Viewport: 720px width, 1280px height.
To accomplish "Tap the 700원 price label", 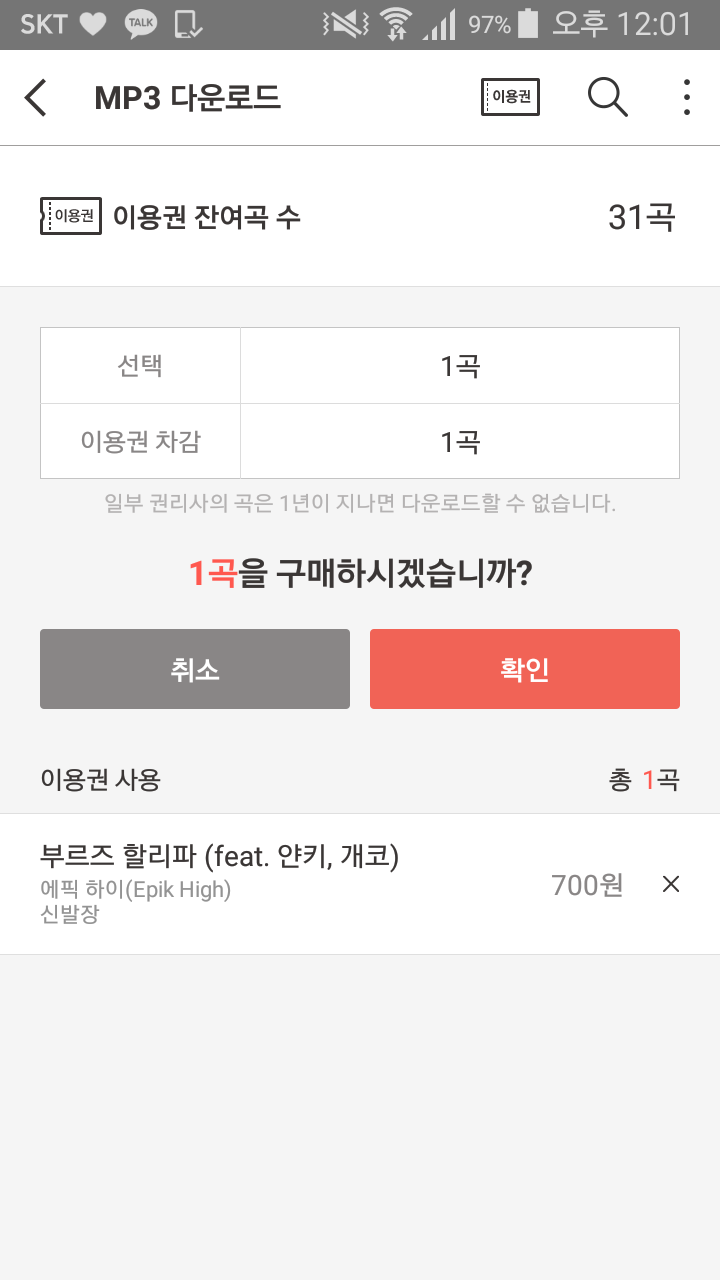I will coord(587,885).
